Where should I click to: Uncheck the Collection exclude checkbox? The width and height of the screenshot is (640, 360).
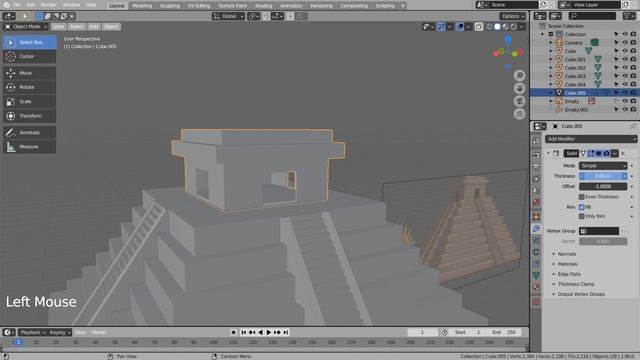pos(551,34)
